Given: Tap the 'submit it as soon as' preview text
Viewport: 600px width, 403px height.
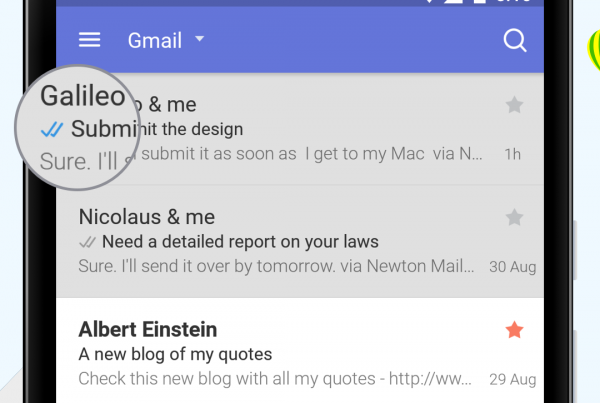Looking at the screenshot, I should pyautogui.click(x=219, y=154).
